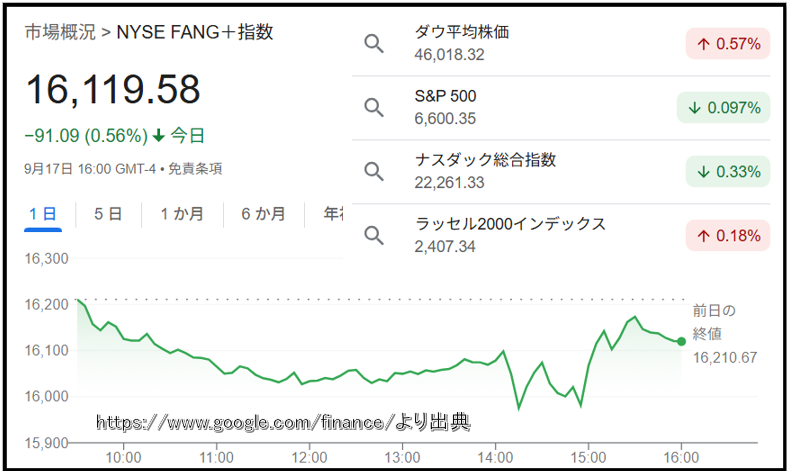Image resolution: width=787 pixels, height=471 pixels.
Task: Open the partially hidden 年初来 tab
Action: [x=333, y=214]
